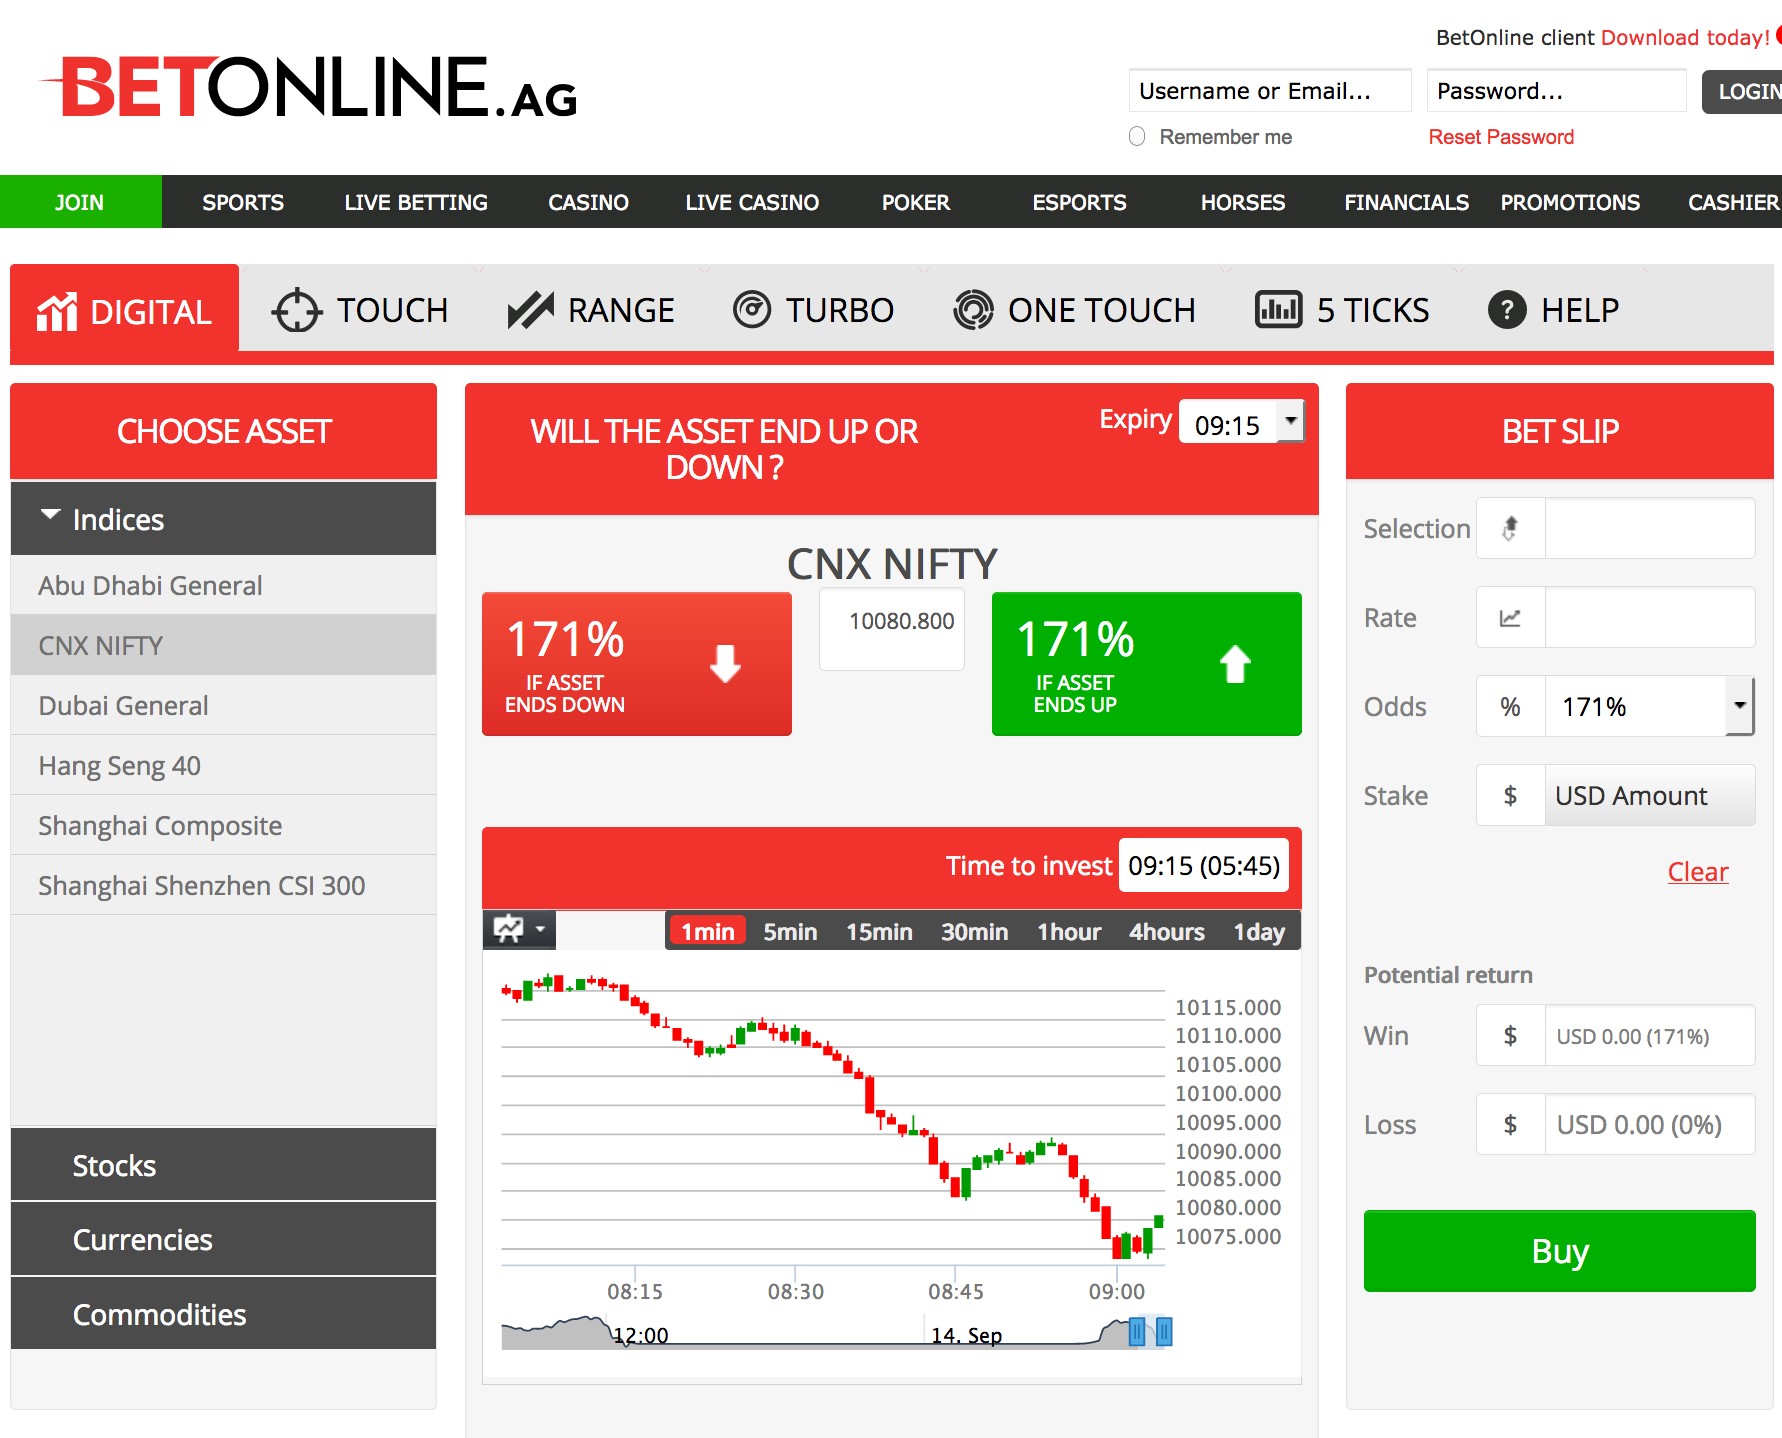The width and height of the screenshot is (1782, 1438).
Task: Open the Odds 171% dropdown
Action: [1649, 707]
